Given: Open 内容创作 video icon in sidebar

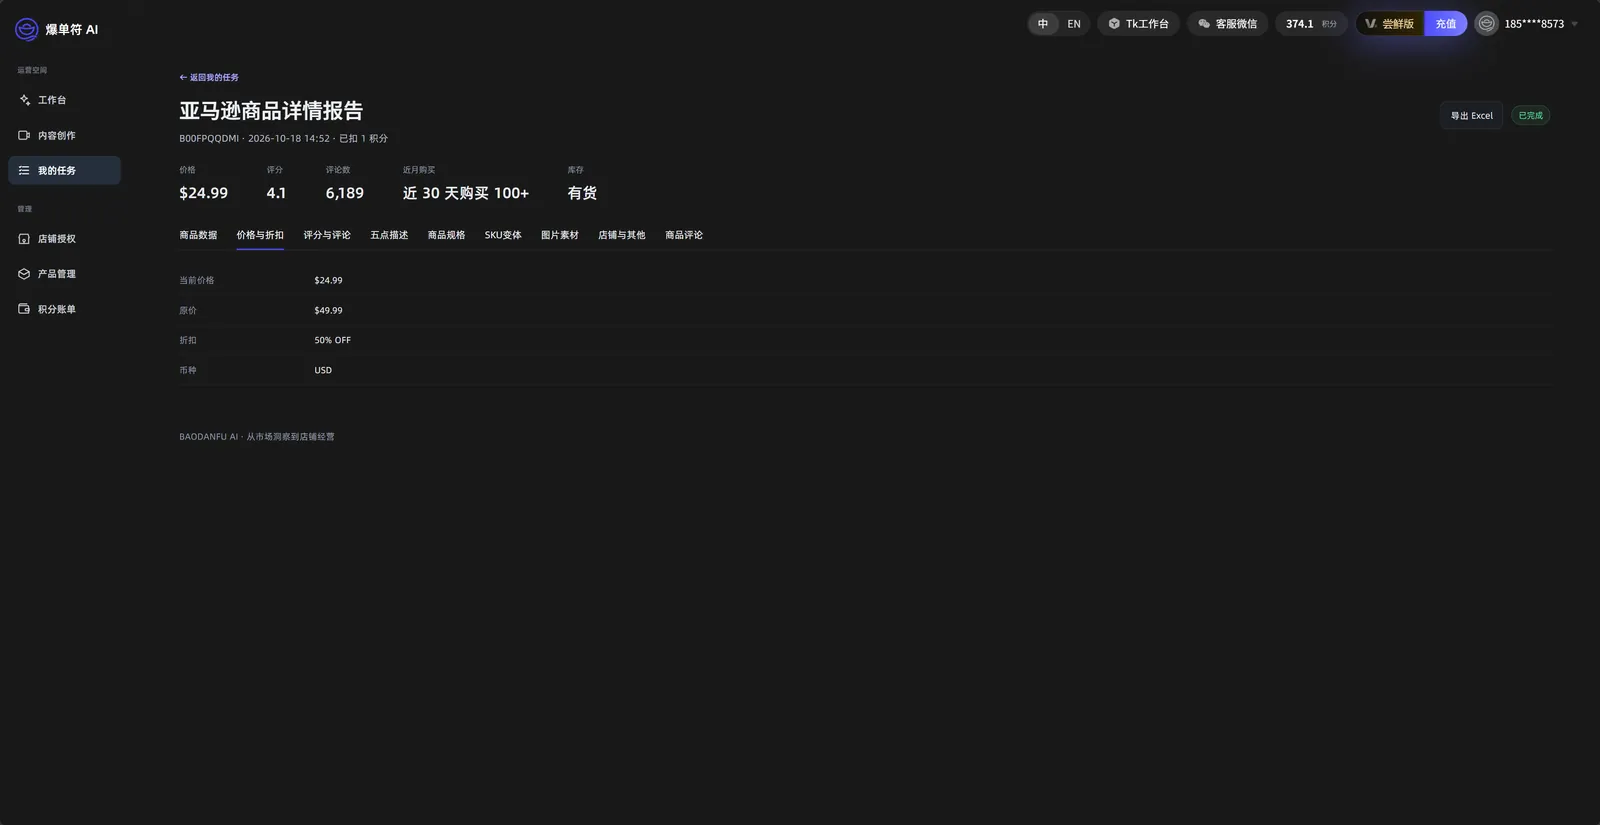Looking at the screenshot, I should [24, 135].
